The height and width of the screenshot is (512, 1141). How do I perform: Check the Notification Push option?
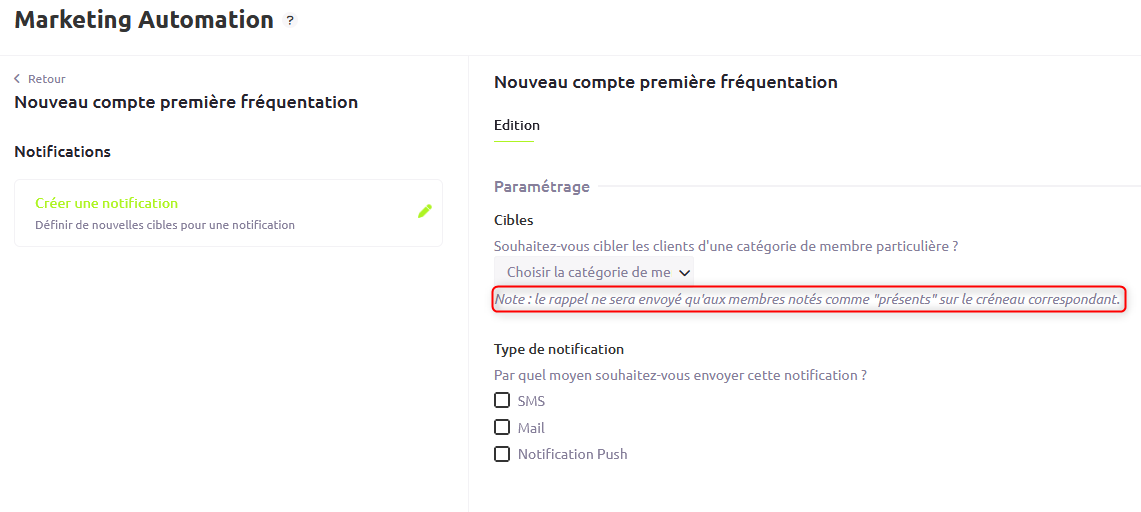pos(501,454)
